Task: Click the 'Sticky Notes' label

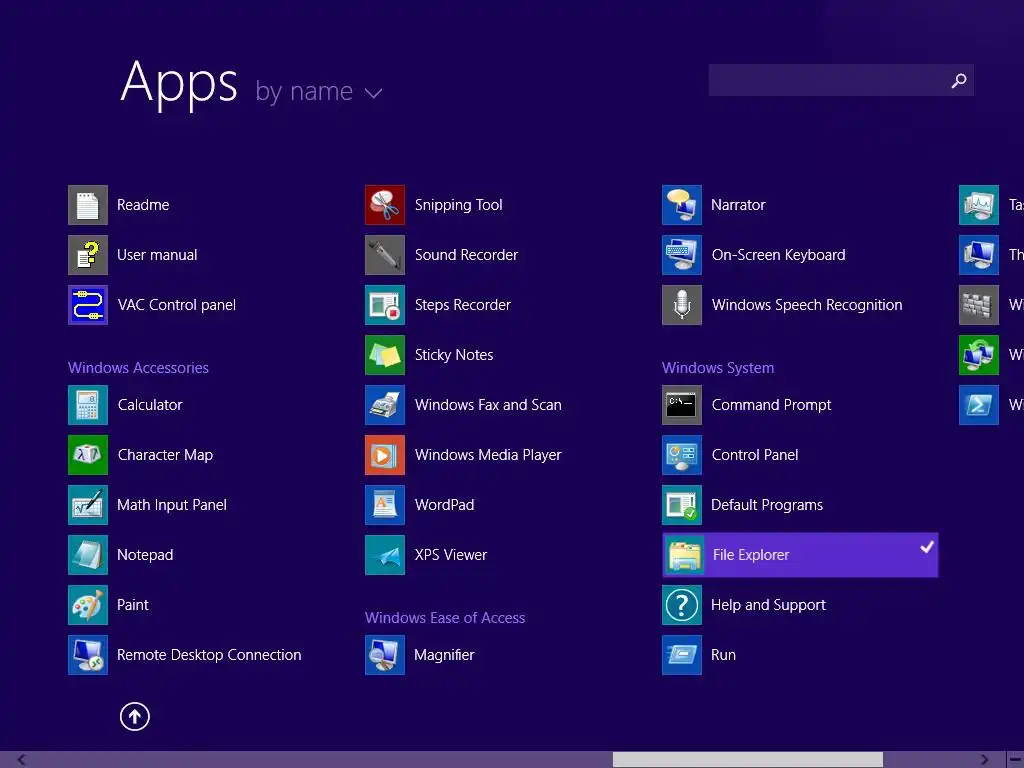Action: point(454,355)
